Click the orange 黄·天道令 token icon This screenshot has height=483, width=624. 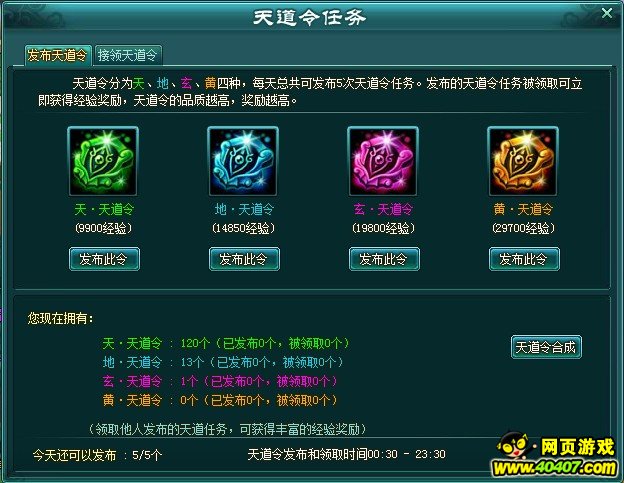click(523, 161)
